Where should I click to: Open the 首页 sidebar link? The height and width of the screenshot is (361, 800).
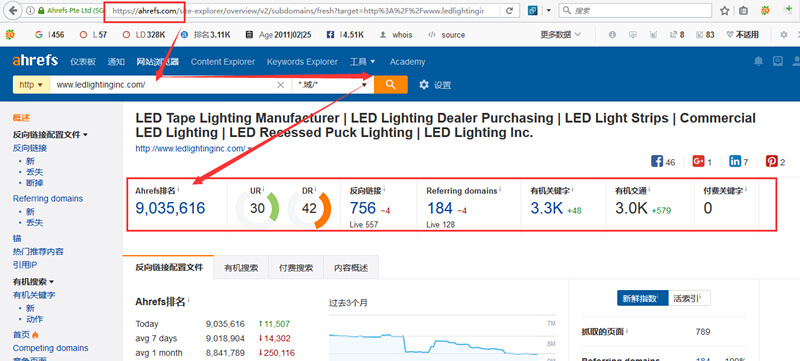tap(21, 334)
